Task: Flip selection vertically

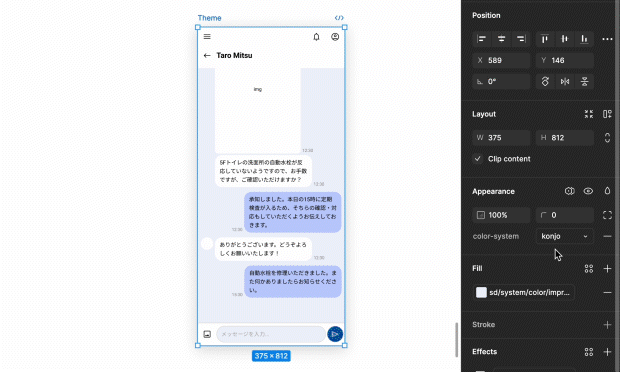Action: coord(584,81)
